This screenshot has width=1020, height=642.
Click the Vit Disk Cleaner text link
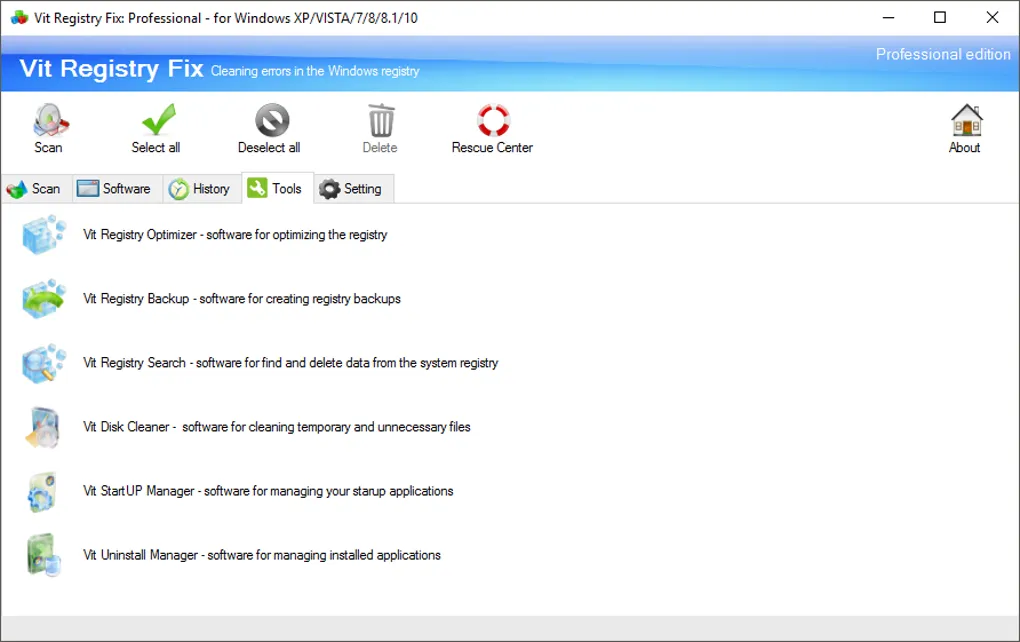coord(275,427)
